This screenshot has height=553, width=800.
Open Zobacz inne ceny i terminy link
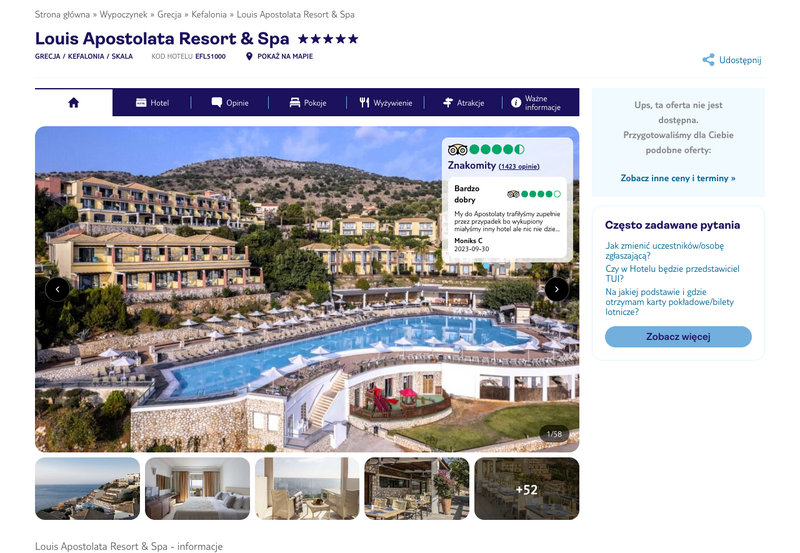click(x=678, y=178)
